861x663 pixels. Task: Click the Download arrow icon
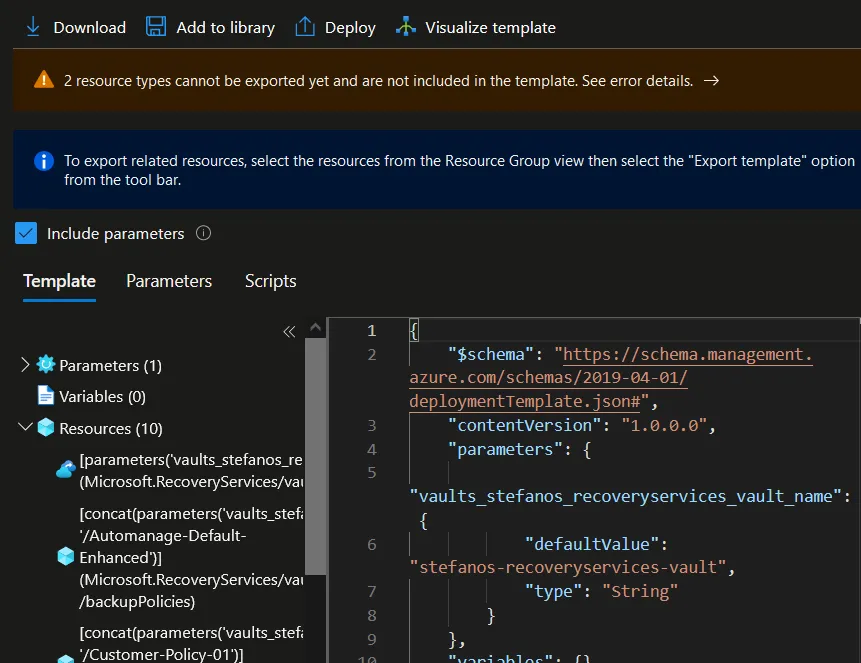coord(33,26)
